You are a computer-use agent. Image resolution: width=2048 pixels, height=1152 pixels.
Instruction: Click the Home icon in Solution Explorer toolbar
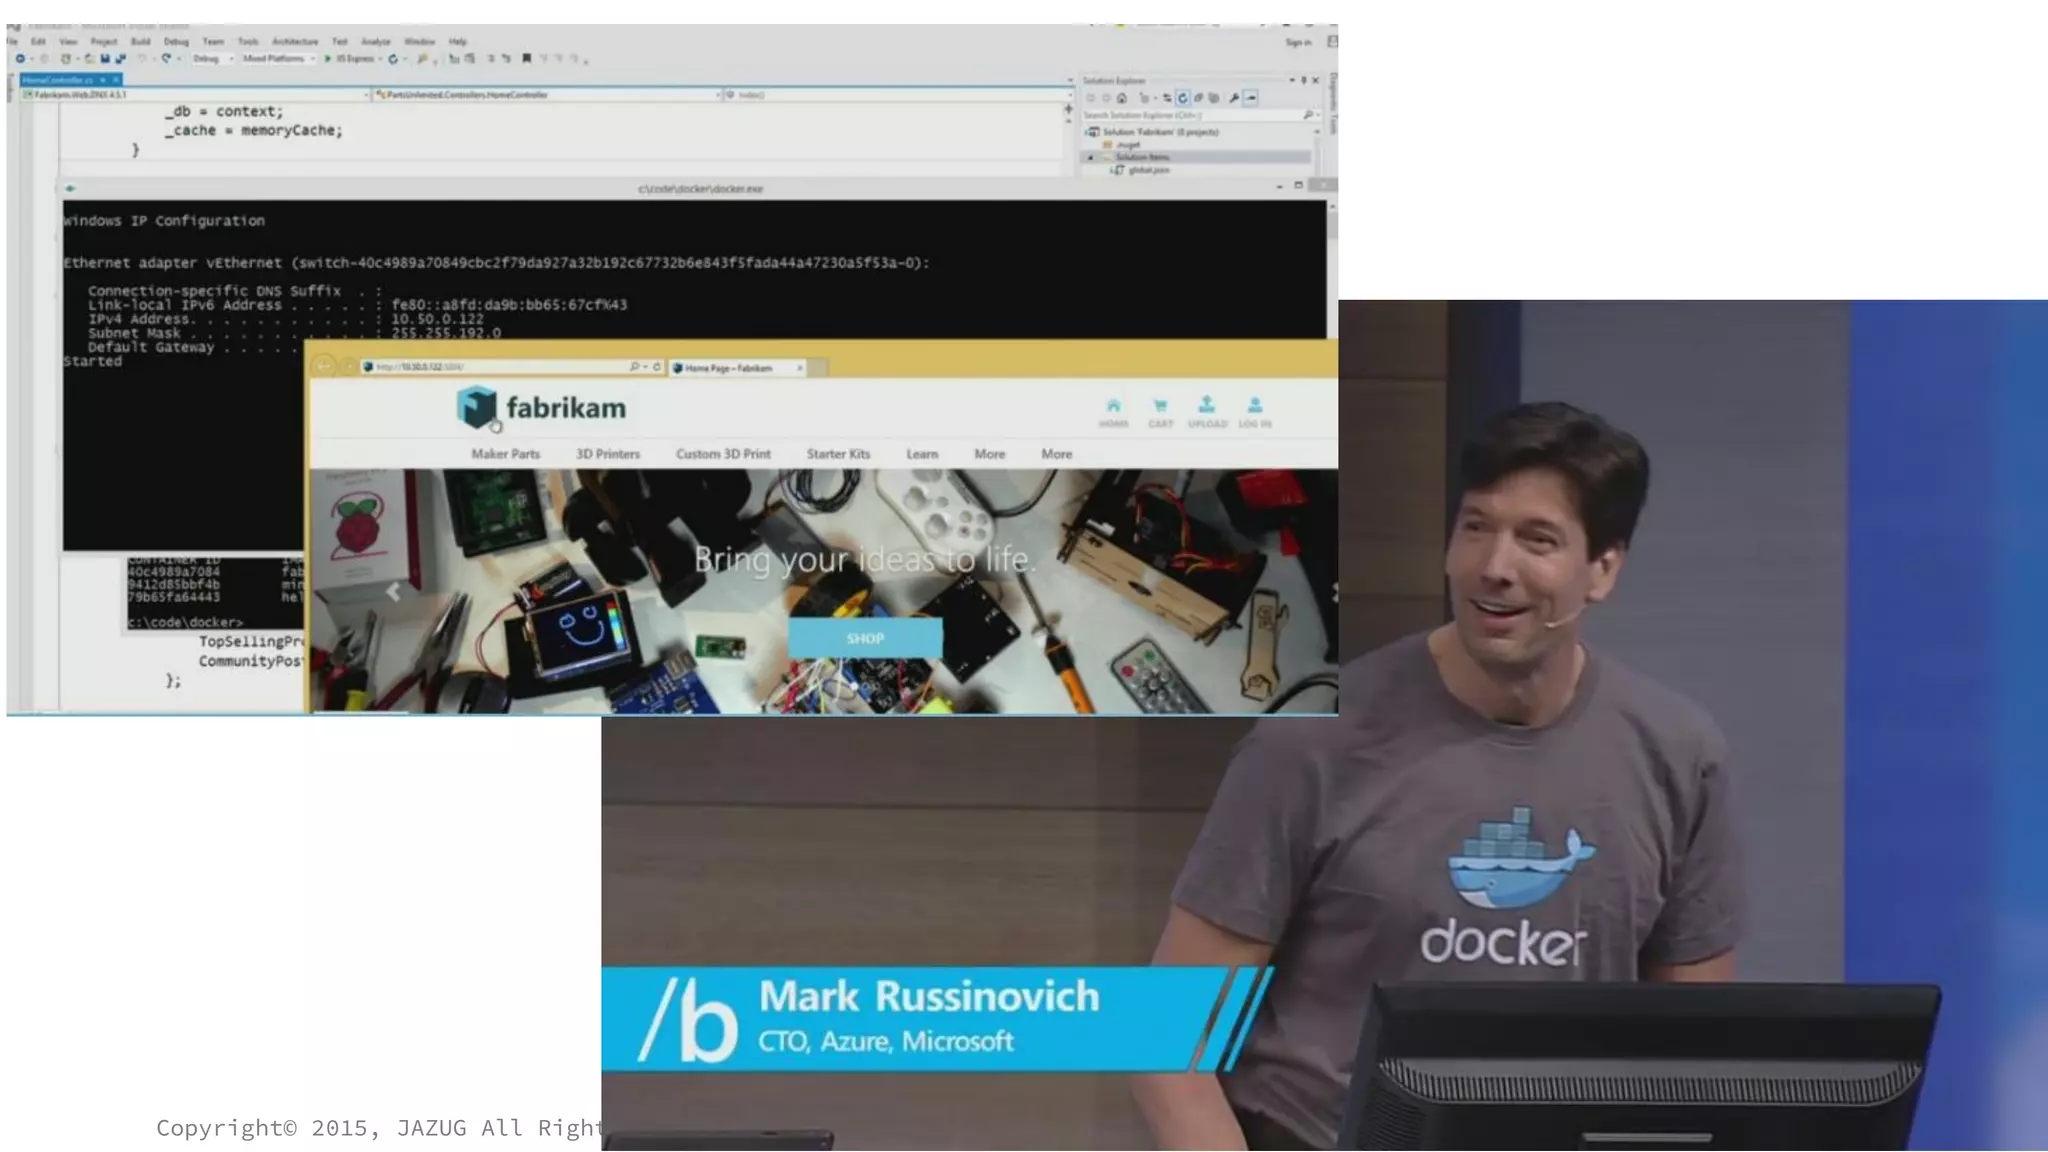1122,98
